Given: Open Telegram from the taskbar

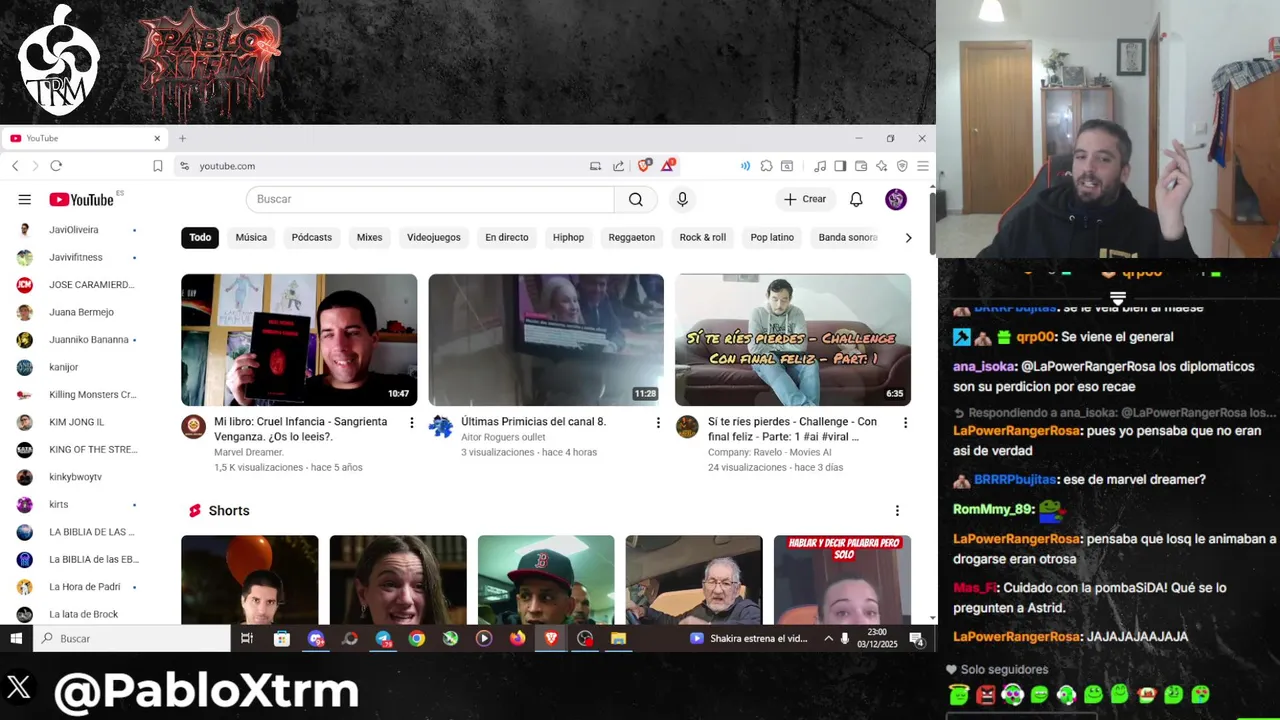Looking at the screenshot, I should 383,638.
